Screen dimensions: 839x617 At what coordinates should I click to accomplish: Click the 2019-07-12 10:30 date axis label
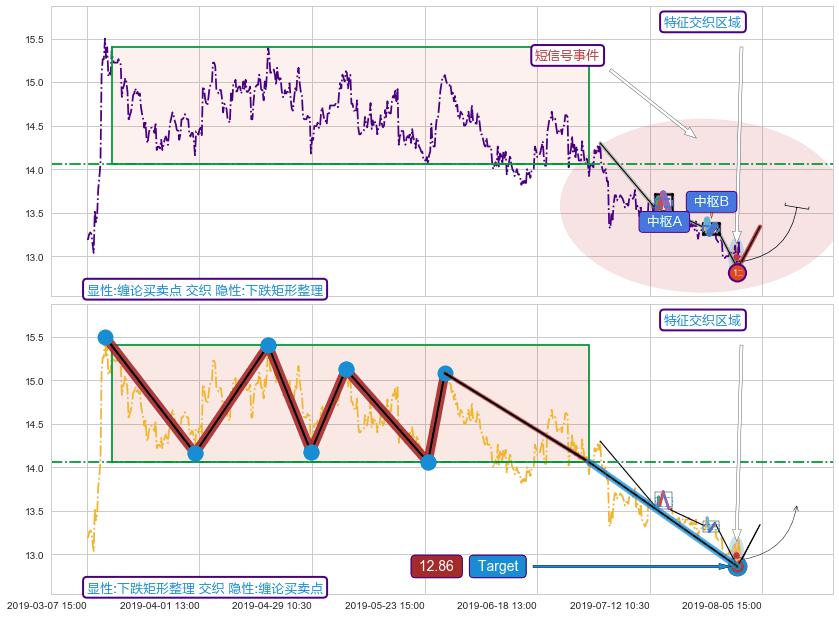coord(610,605)
